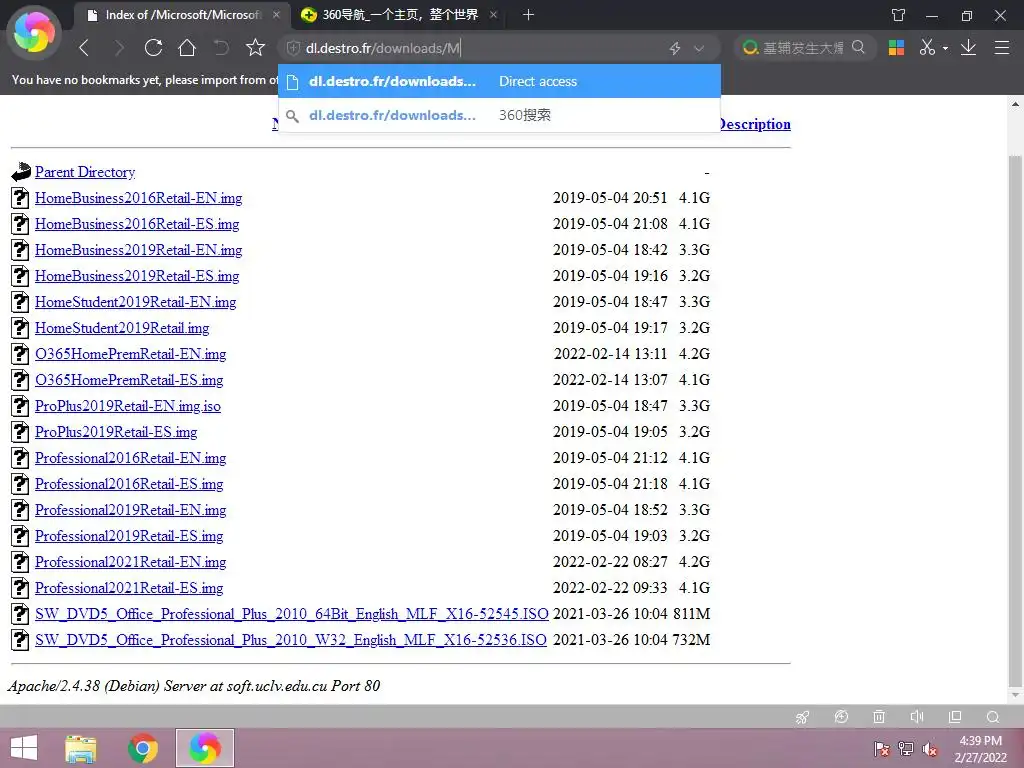Download O365HomePremRetail-EN.img
The image size is (1024, 768).
tap(131, 354)
